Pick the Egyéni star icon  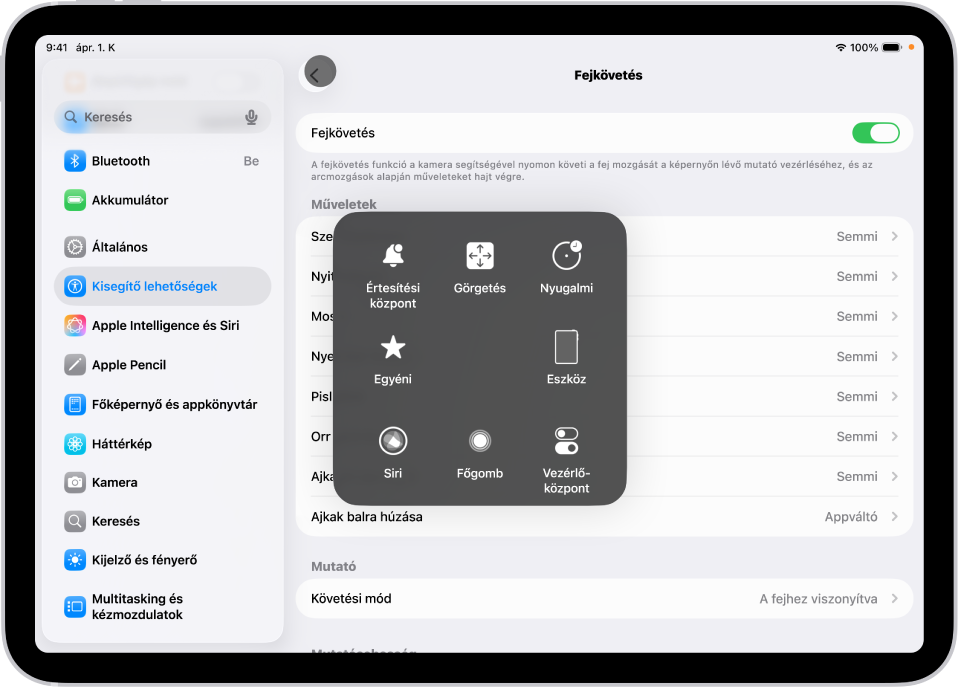(x=393, y=347)
